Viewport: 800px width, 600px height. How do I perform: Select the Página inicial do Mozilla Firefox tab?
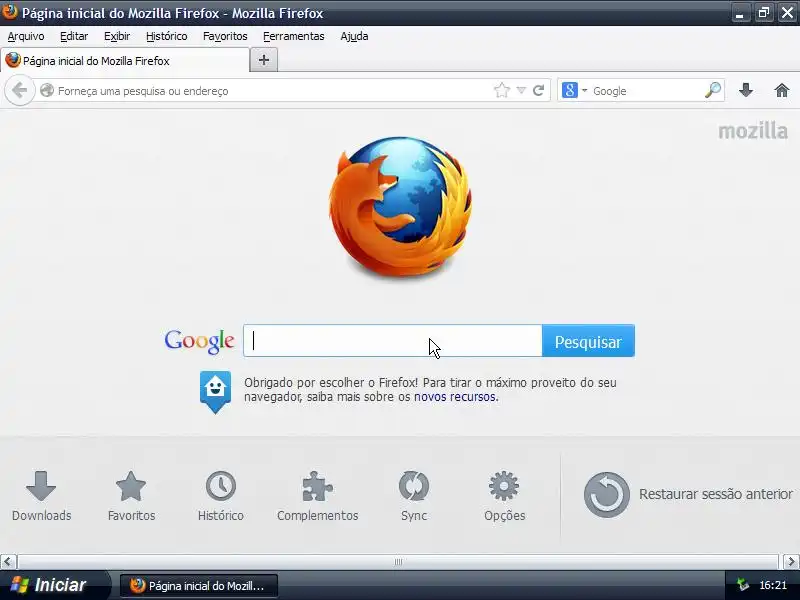(125, 61)
